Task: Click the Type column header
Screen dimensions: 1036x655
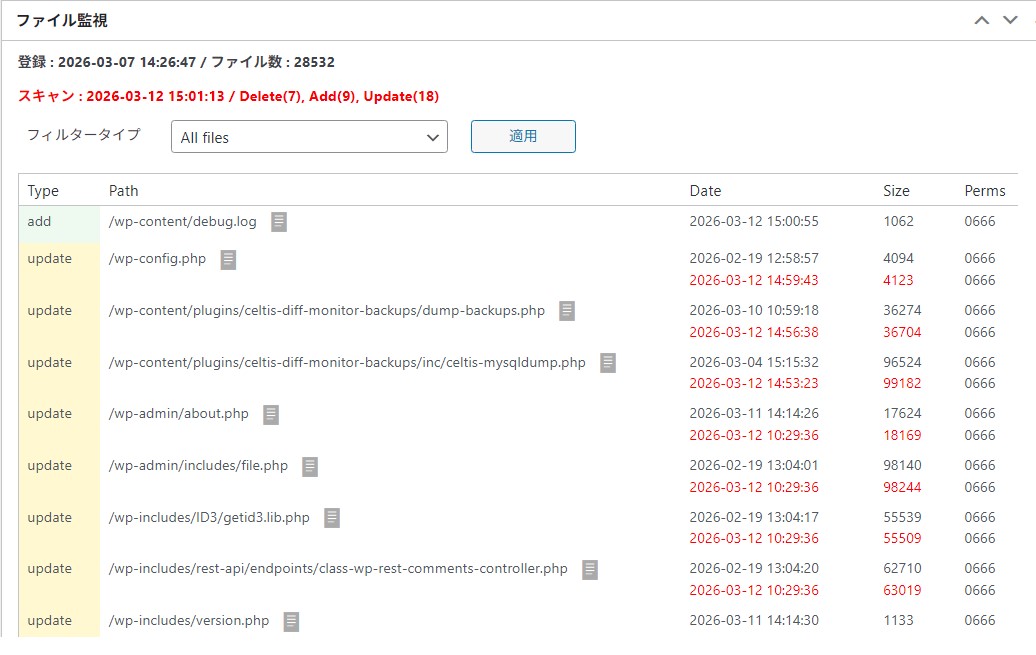Action: pos(43,191)
